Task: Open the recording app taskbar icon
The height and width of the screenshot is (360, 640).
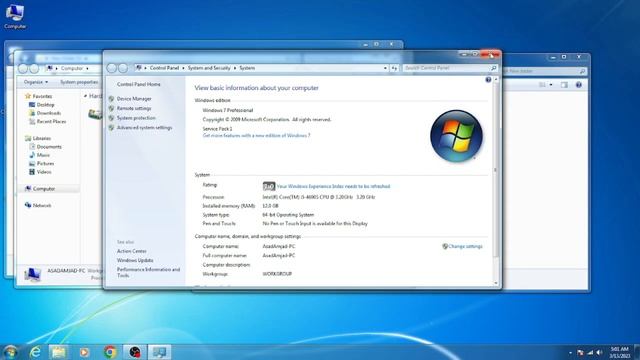Action: point(135,352)
